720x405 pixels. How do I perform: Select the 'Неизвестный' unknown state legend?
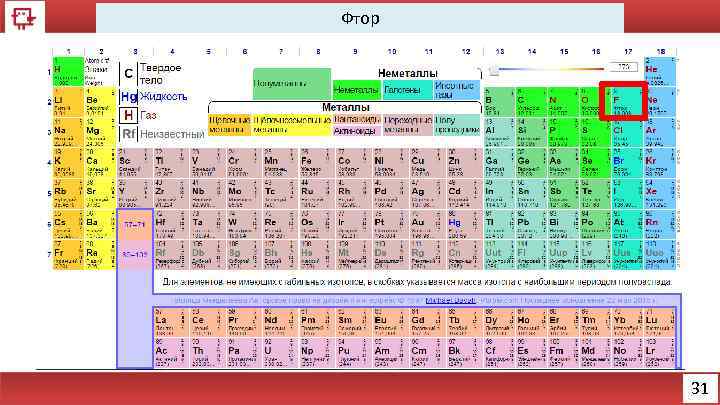pos(162,134)
